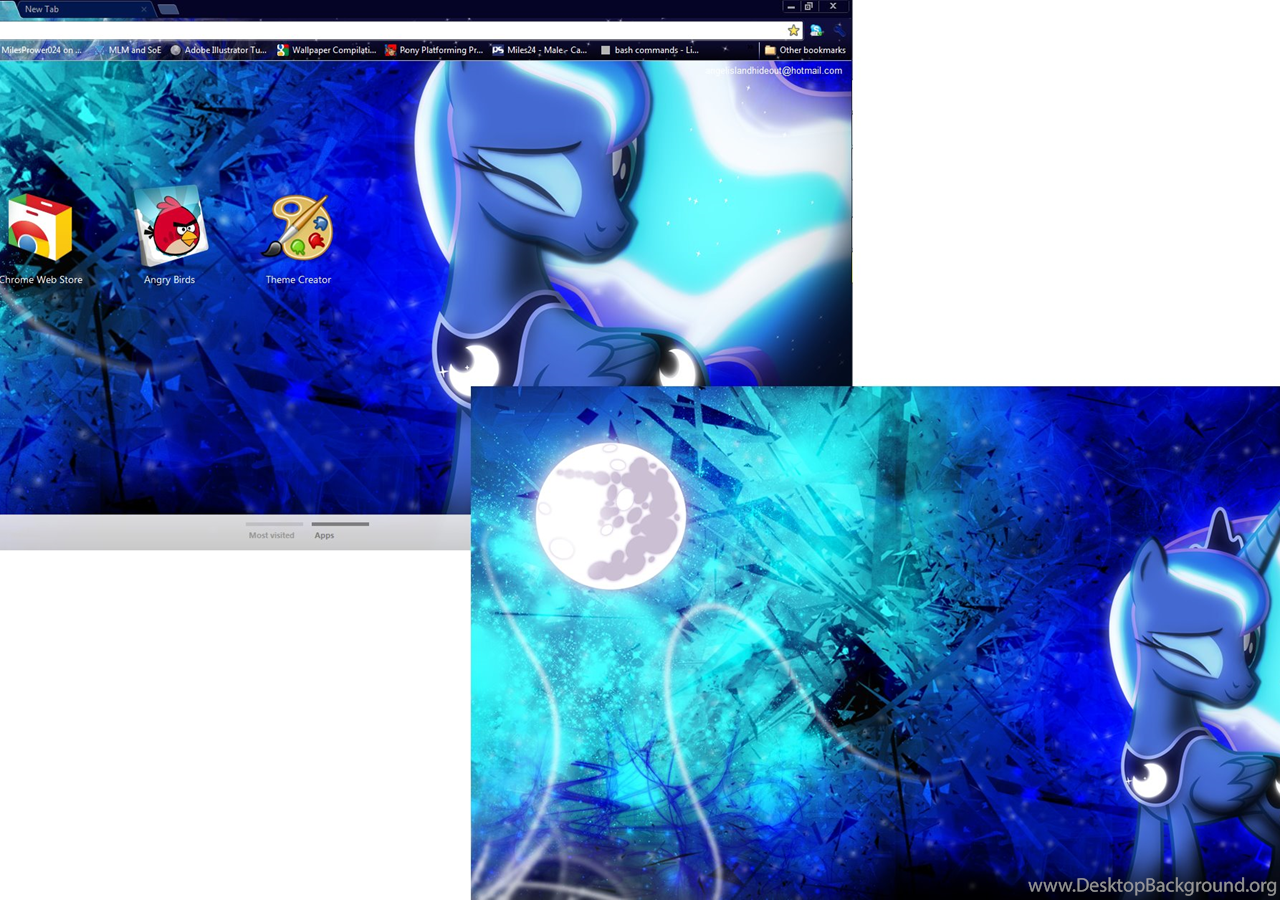Bookmark this page with the star icon
The width and height of the screenshot is (1280, 900).
click(793, 31)
